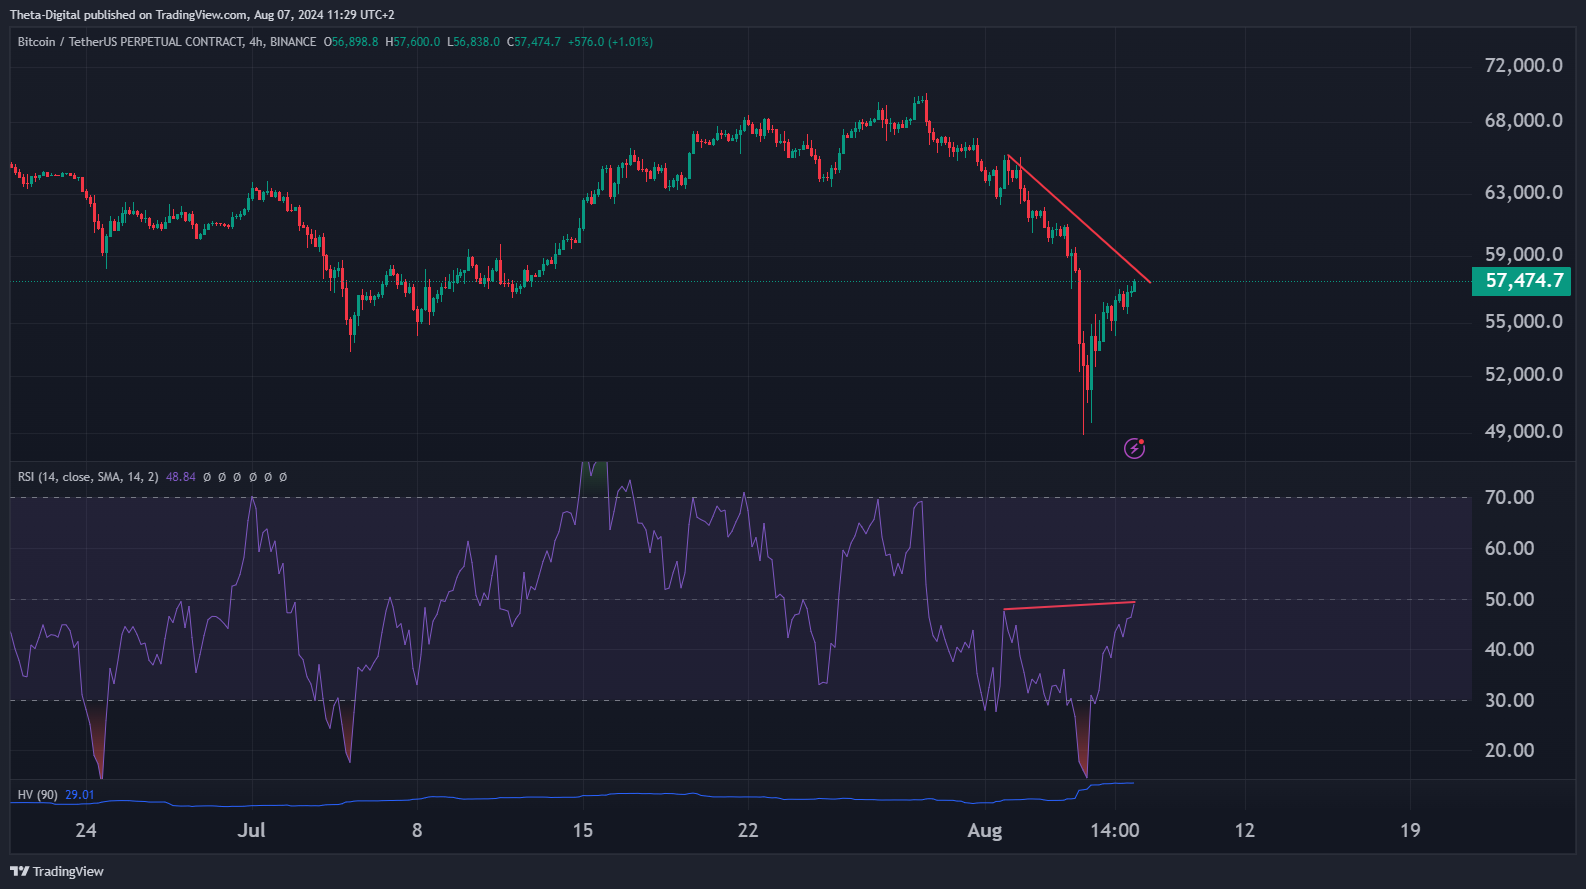Screen dimensions: 1586x889
Task: Click the purple lightning event icon
Action: [1134, 448]
